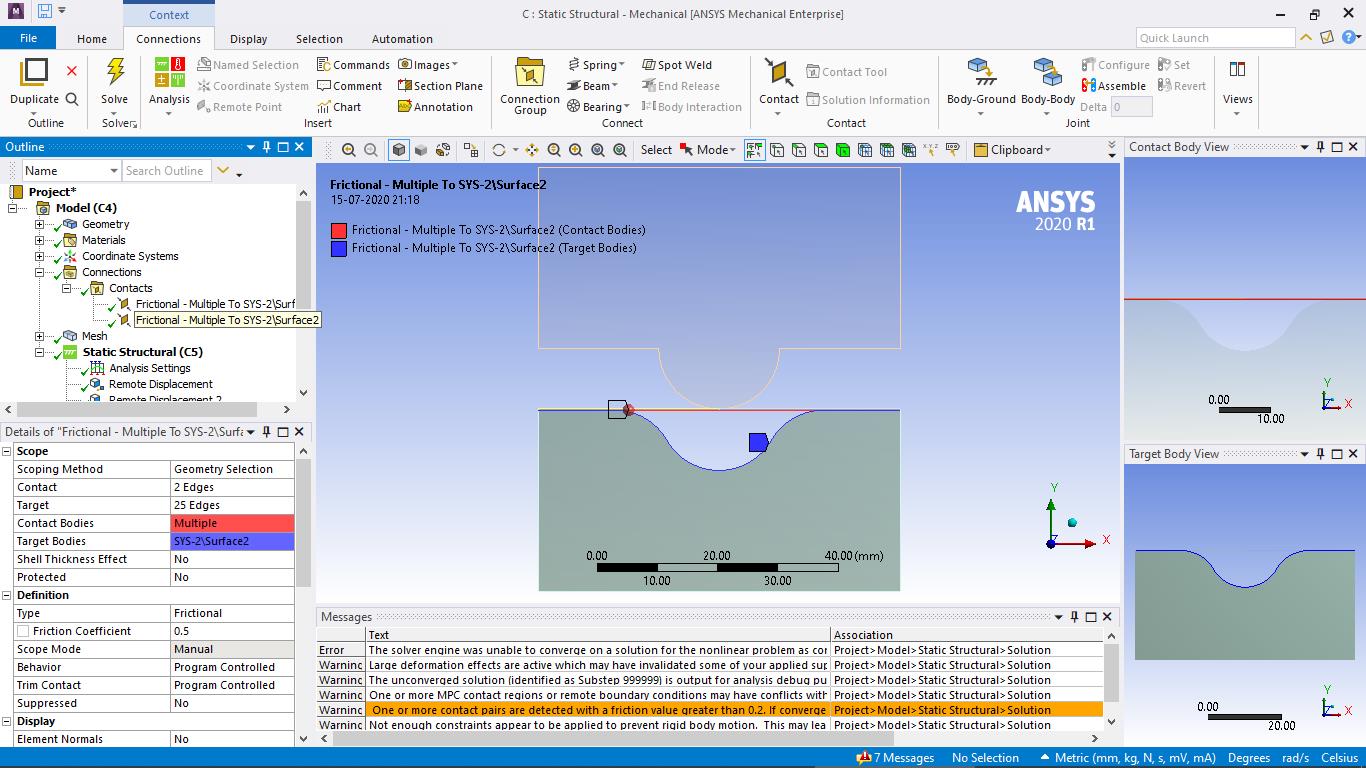Select the Mesh tree item
The height and width of the screenshot is (768, 1366).
tap(94, 336)
